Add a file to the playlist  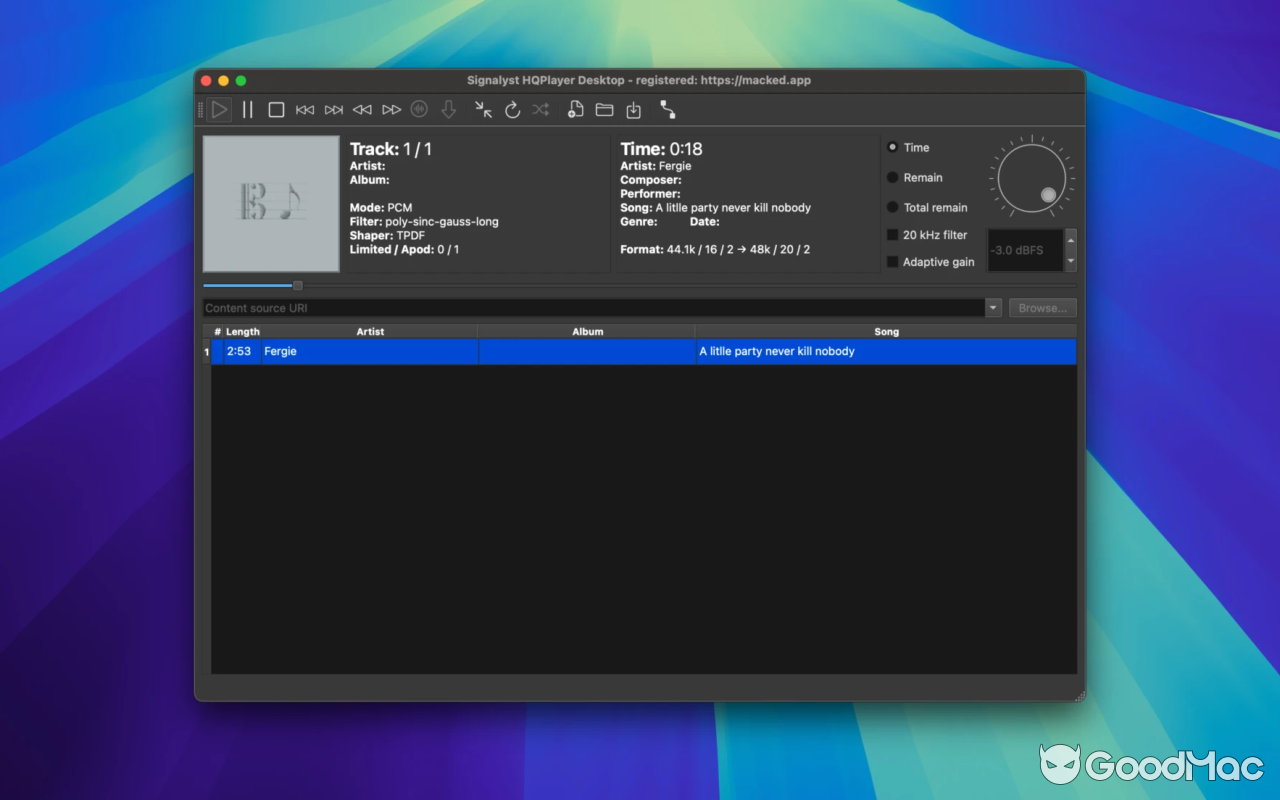(x=575, y=110)
